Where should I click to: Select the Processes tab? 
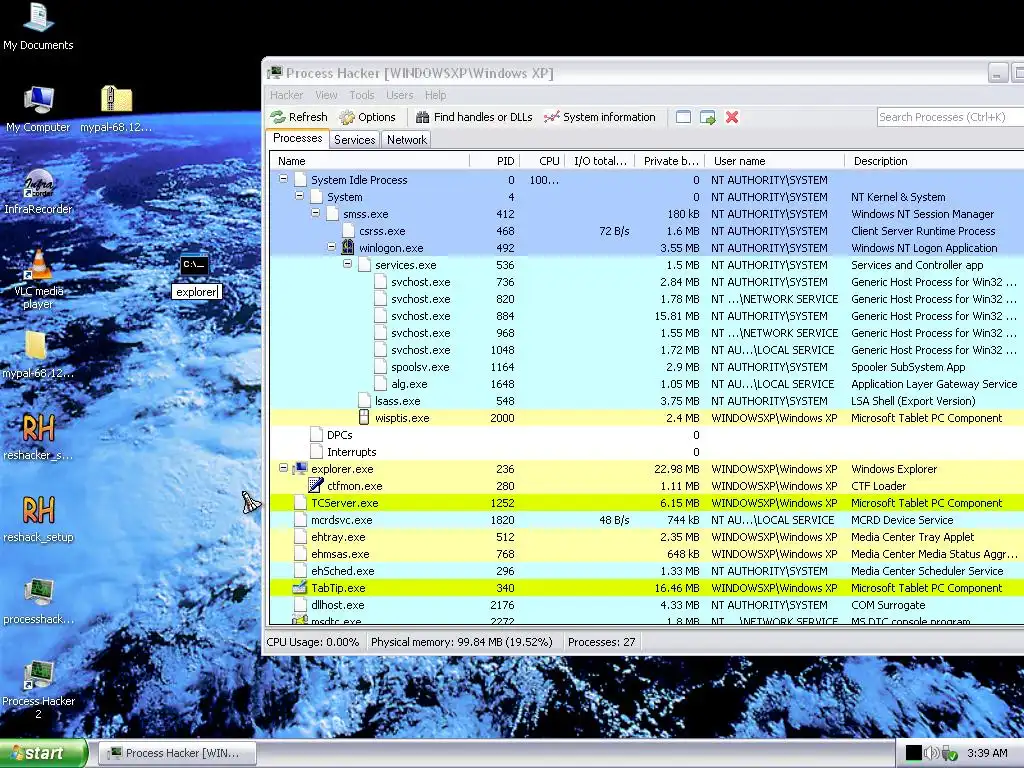tap(298, 138)
